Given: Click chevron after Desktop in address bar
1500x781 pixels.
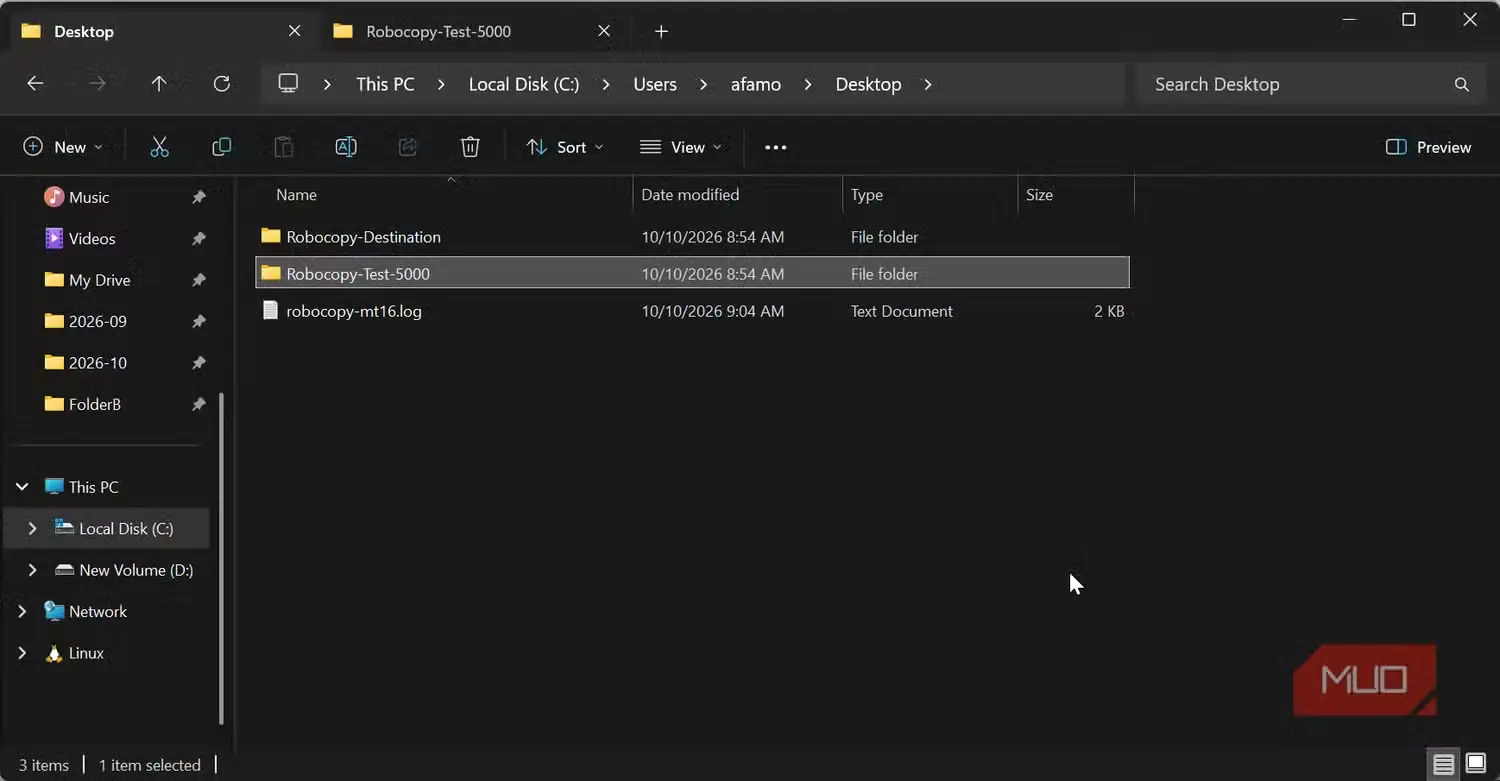Looking at the screenshot, I should coord(928,84).
